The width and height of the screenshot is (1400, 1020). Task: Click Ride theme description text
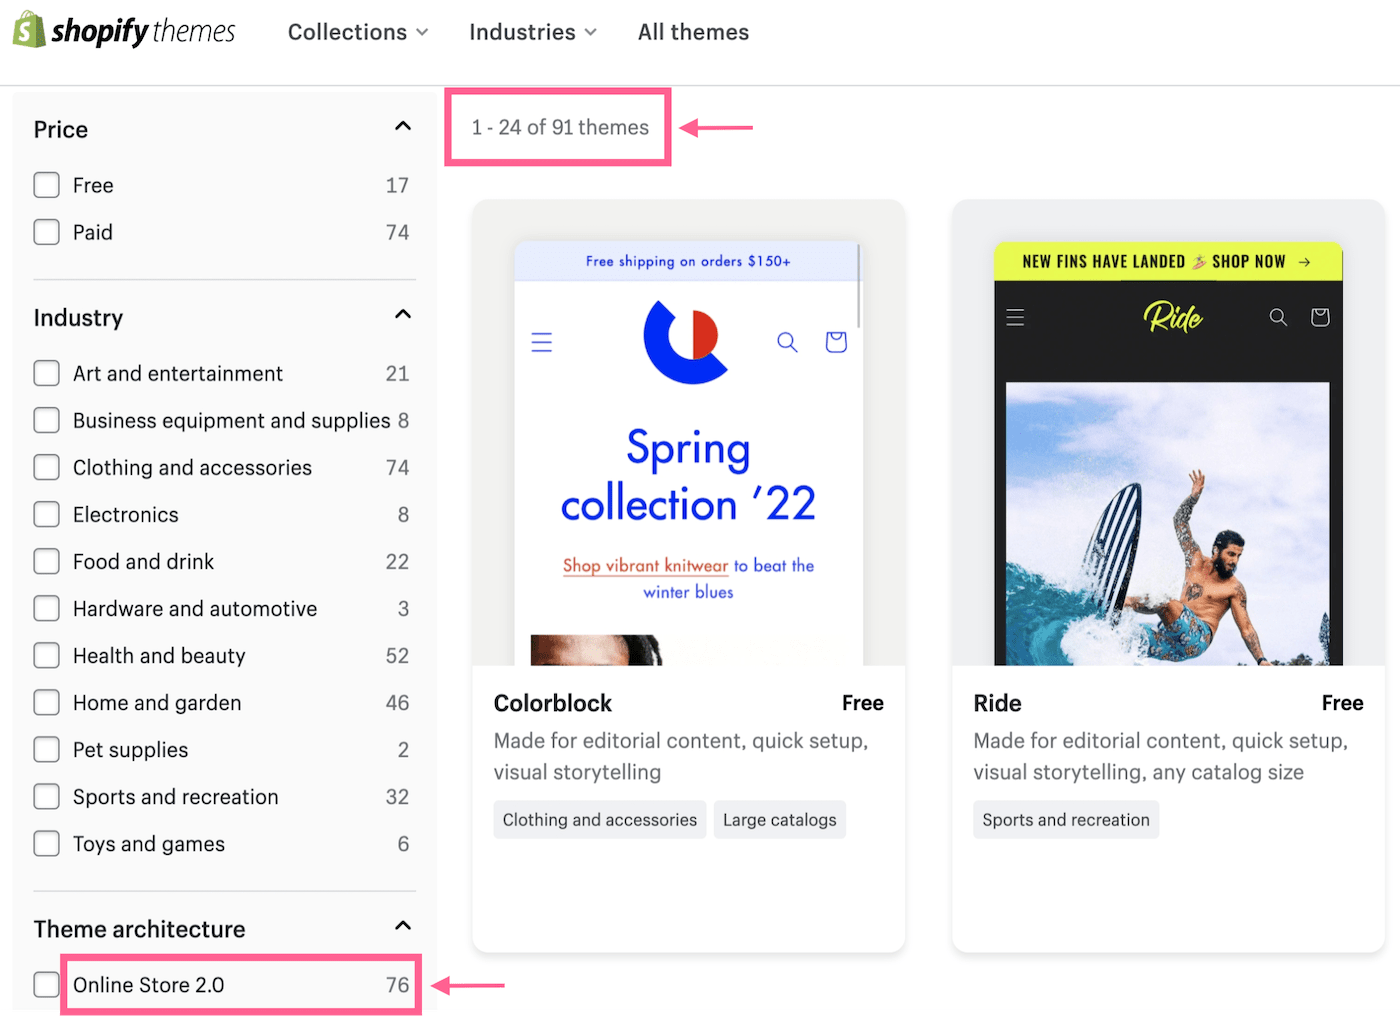[1161, 756]
